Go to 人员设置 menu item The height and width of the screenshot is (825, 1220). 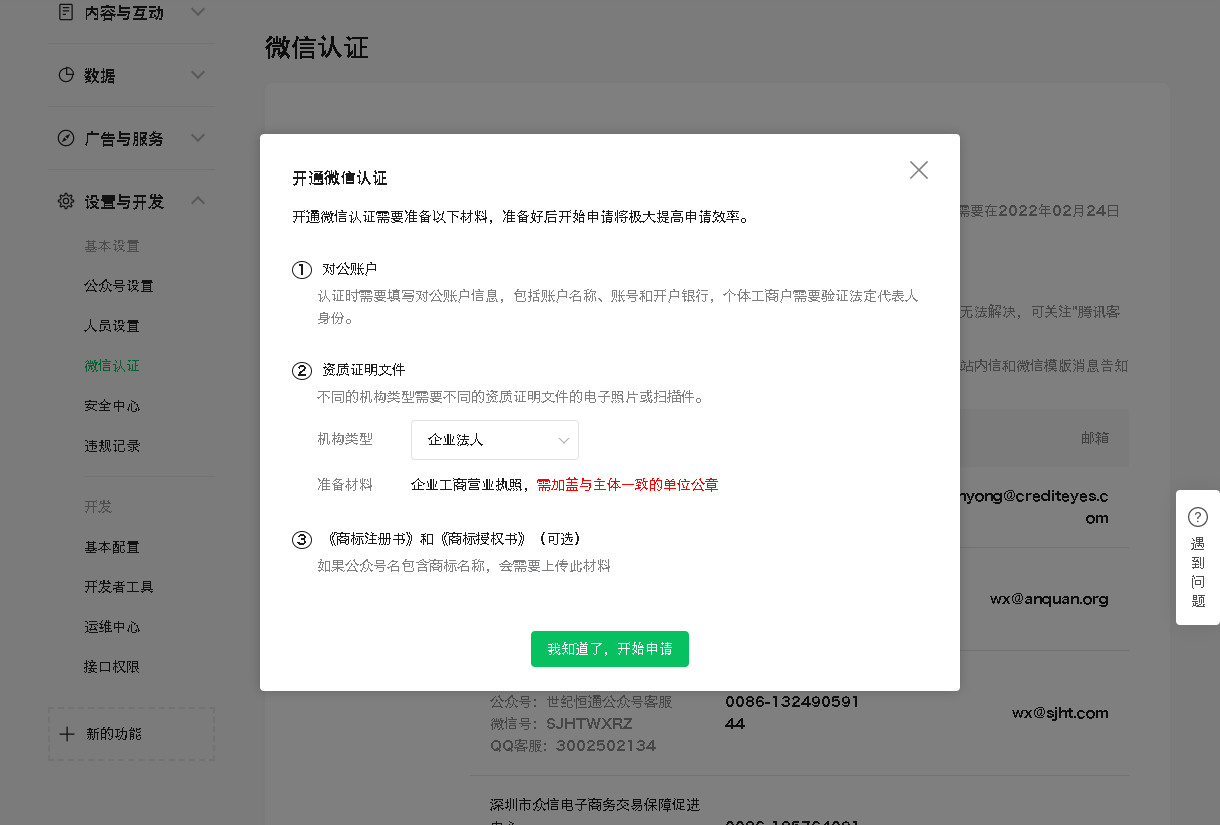[112, 326]
